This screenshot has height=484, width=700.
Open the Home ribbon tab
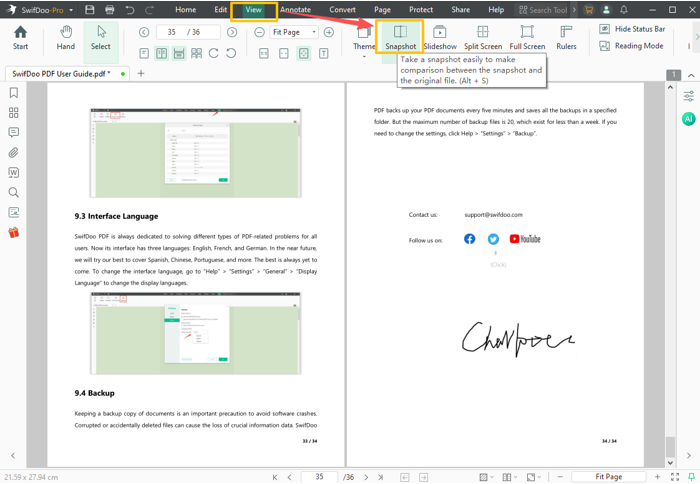185,9
